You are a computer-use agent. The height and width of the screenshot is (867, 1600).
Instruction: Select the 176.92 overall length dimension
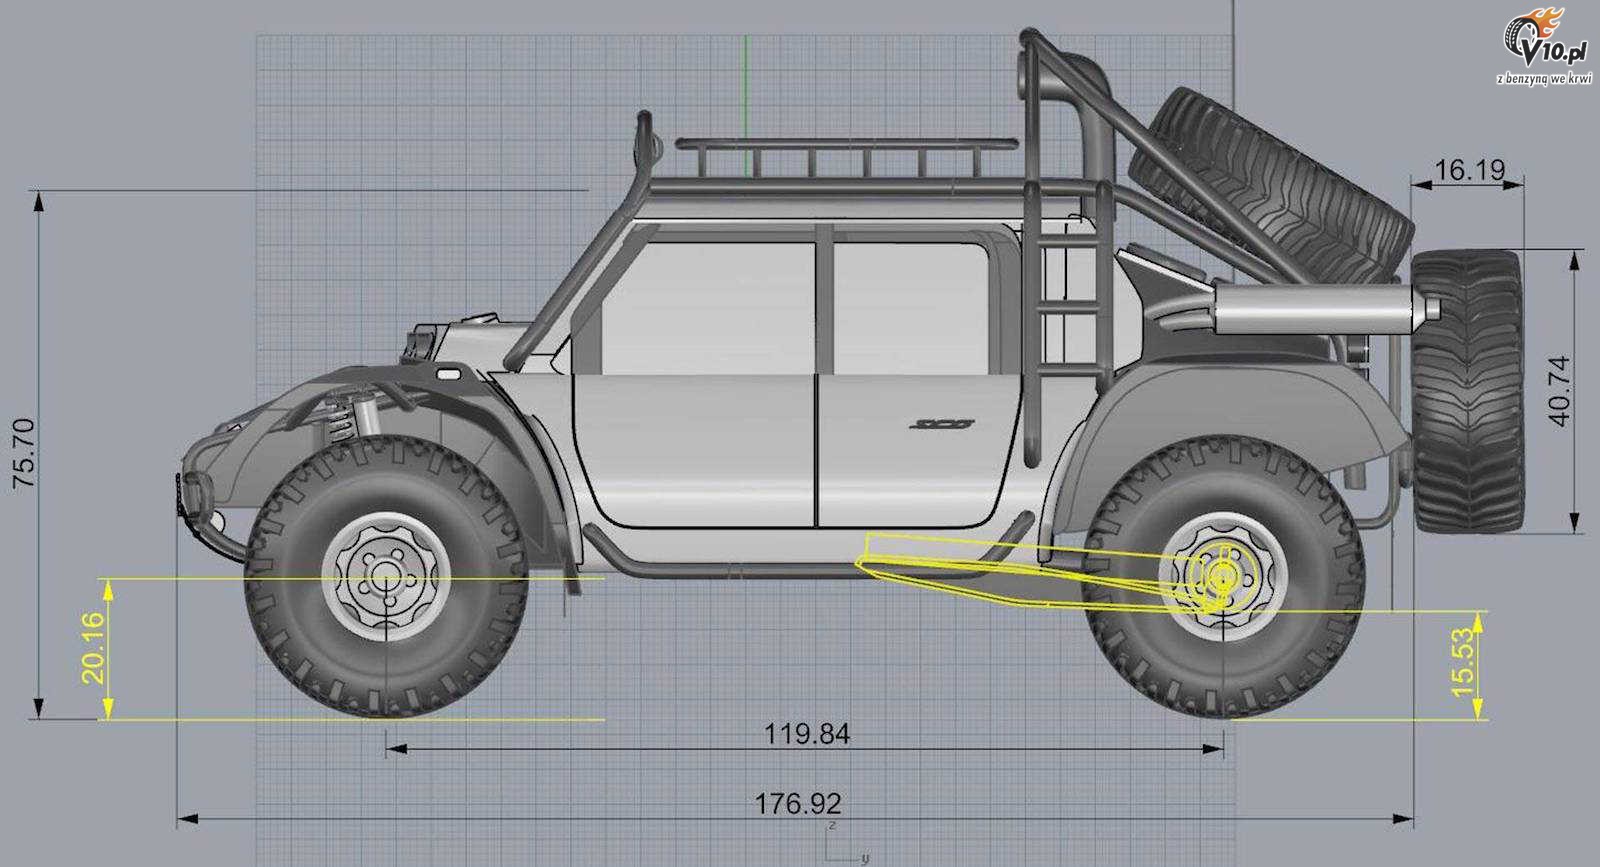[x=798, y=803]
